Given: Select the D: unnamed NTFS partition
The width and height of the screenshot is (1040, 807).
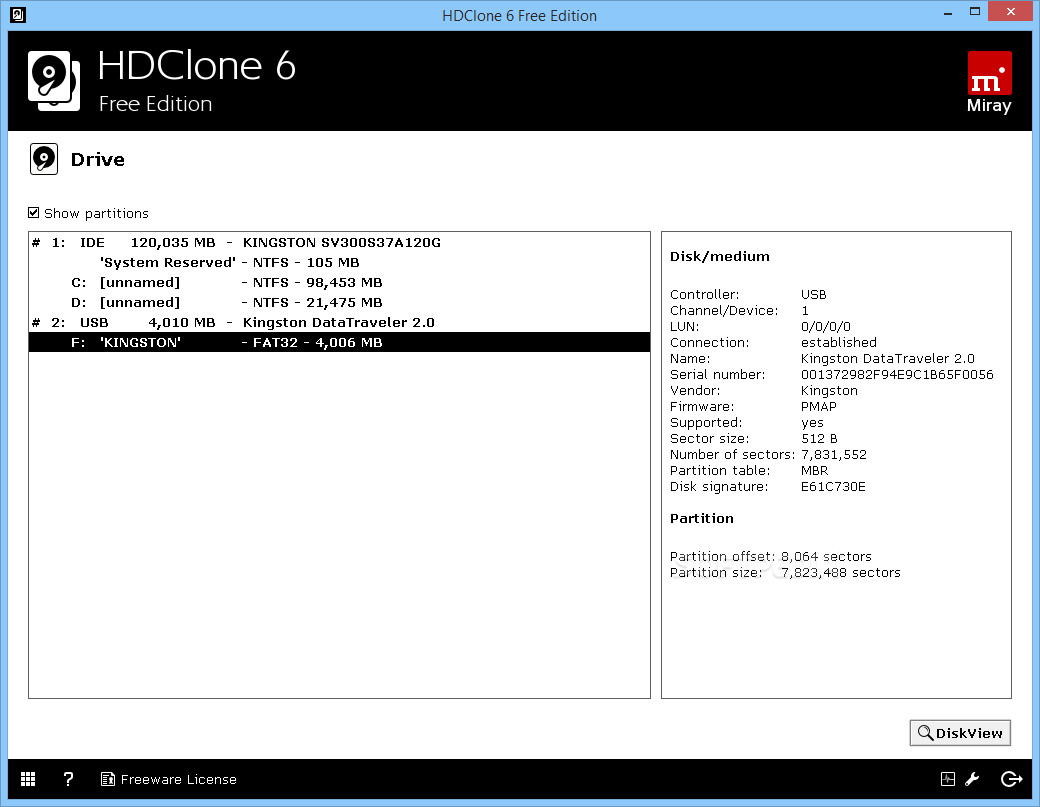Looking at the screenshot, I should coord(339,302).
